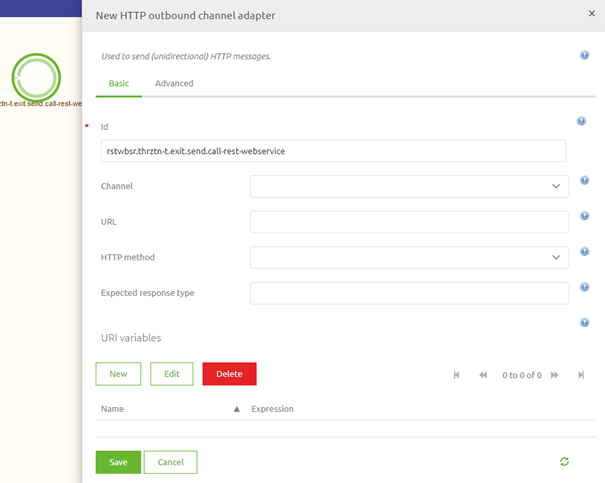Switch to the Basic tab
Image resolution: width=605 pixels, height=483 pixels.
pos(119,83)
